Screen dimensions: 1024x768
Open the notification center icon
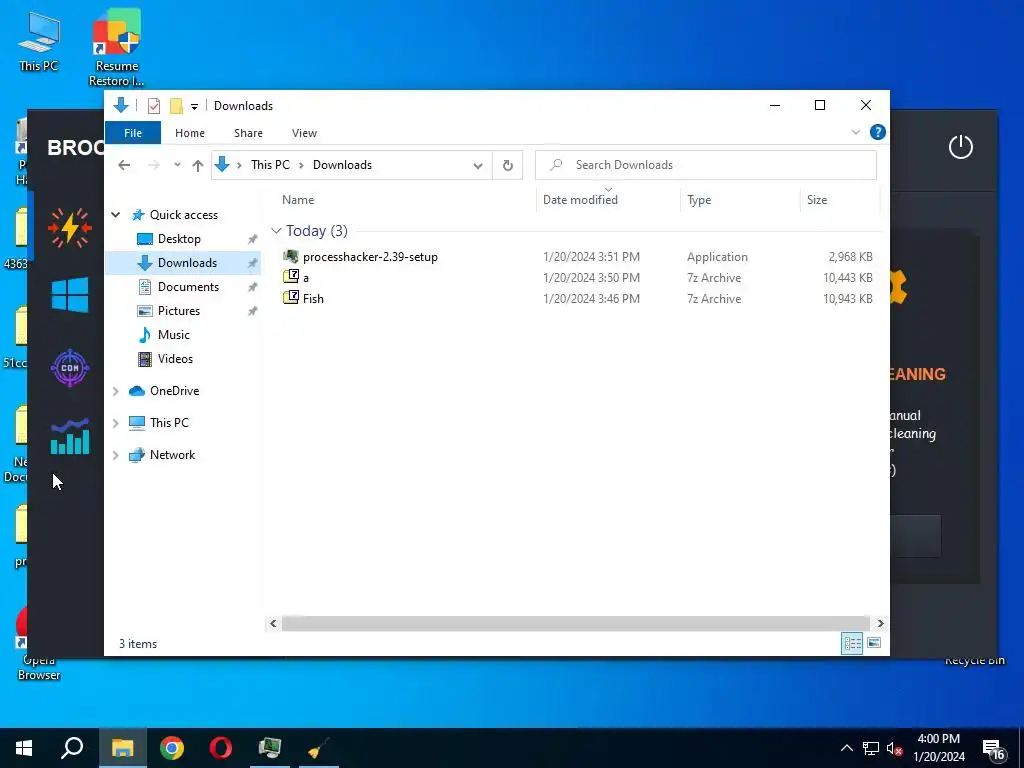point(993,750)
